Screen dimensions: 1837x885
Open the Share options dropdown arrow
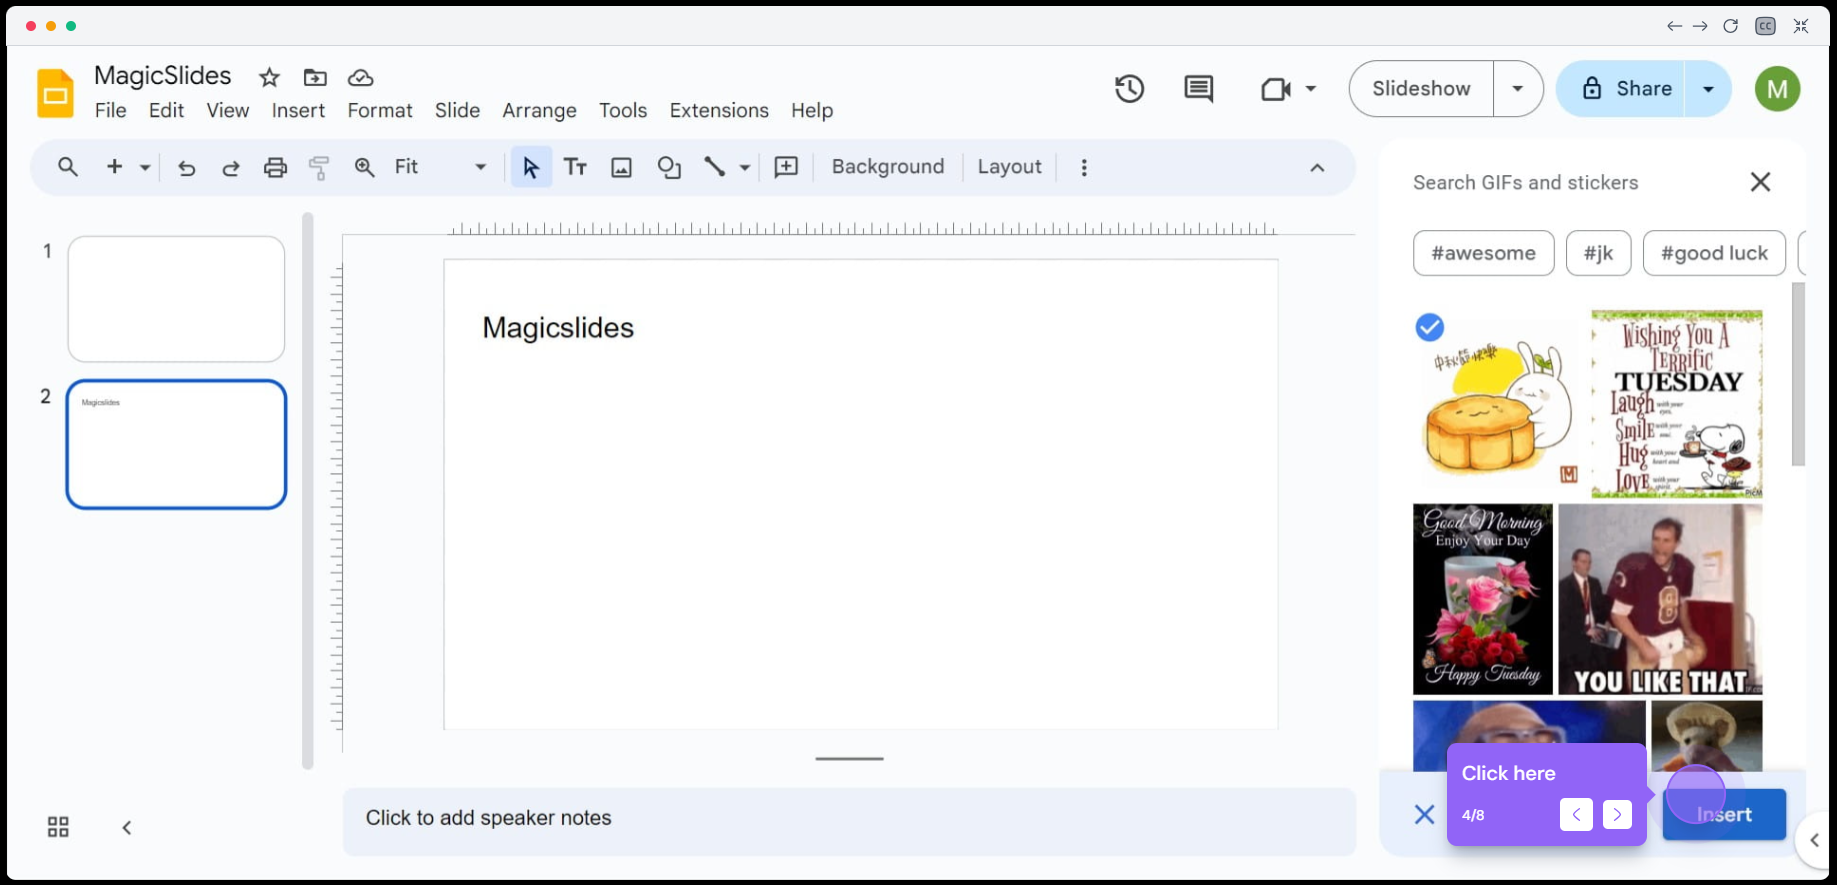click(x=1708, y=89)
